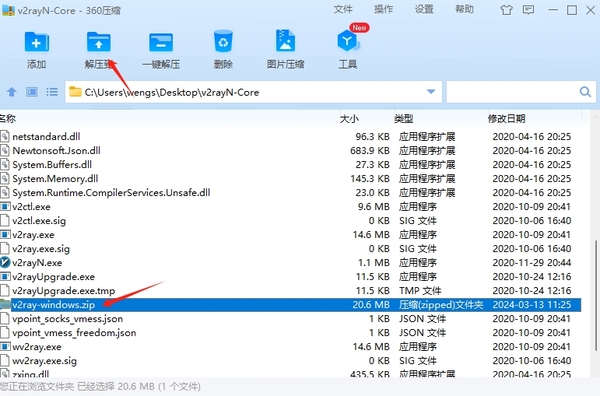Switch to list view icon
Screen dimensions: 600x396
coord(52,92)
